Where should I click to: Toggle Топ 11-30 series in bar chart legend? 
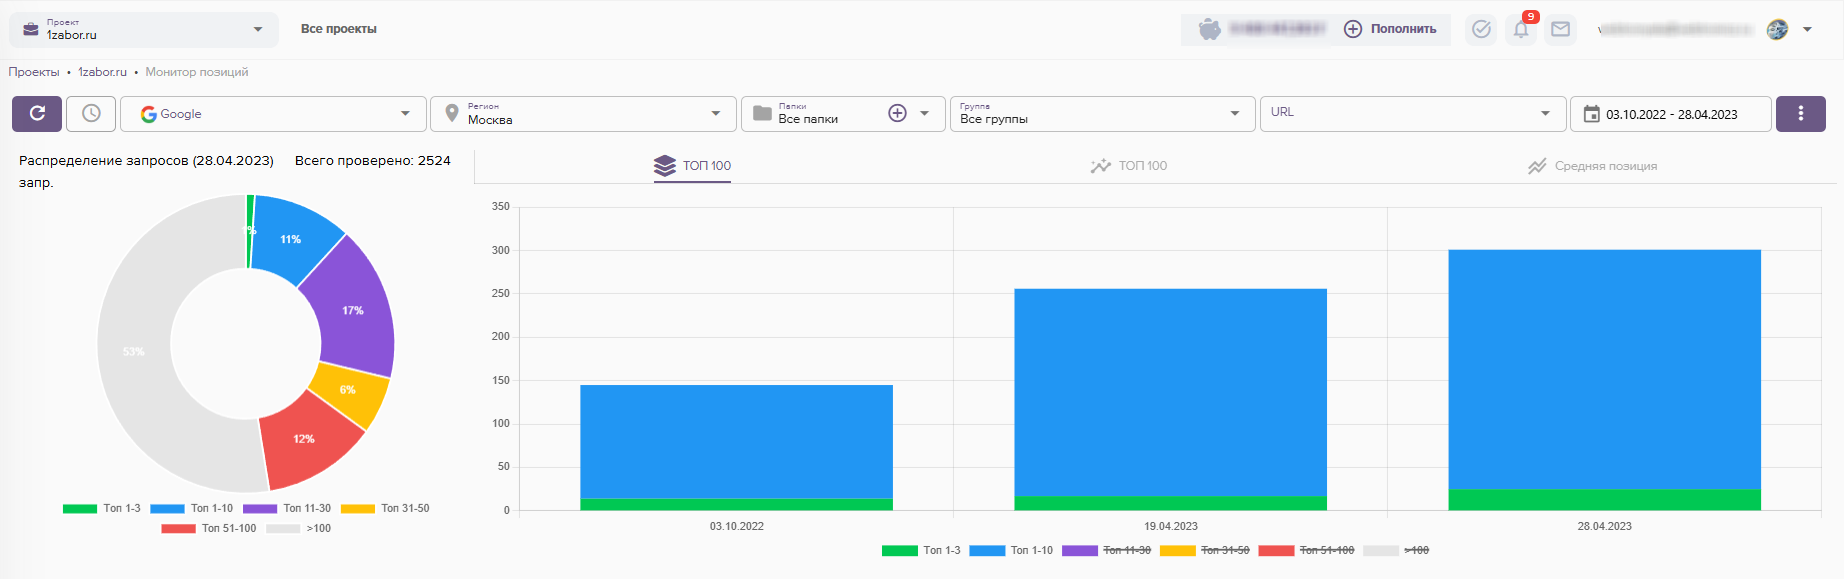(1106, 551)
